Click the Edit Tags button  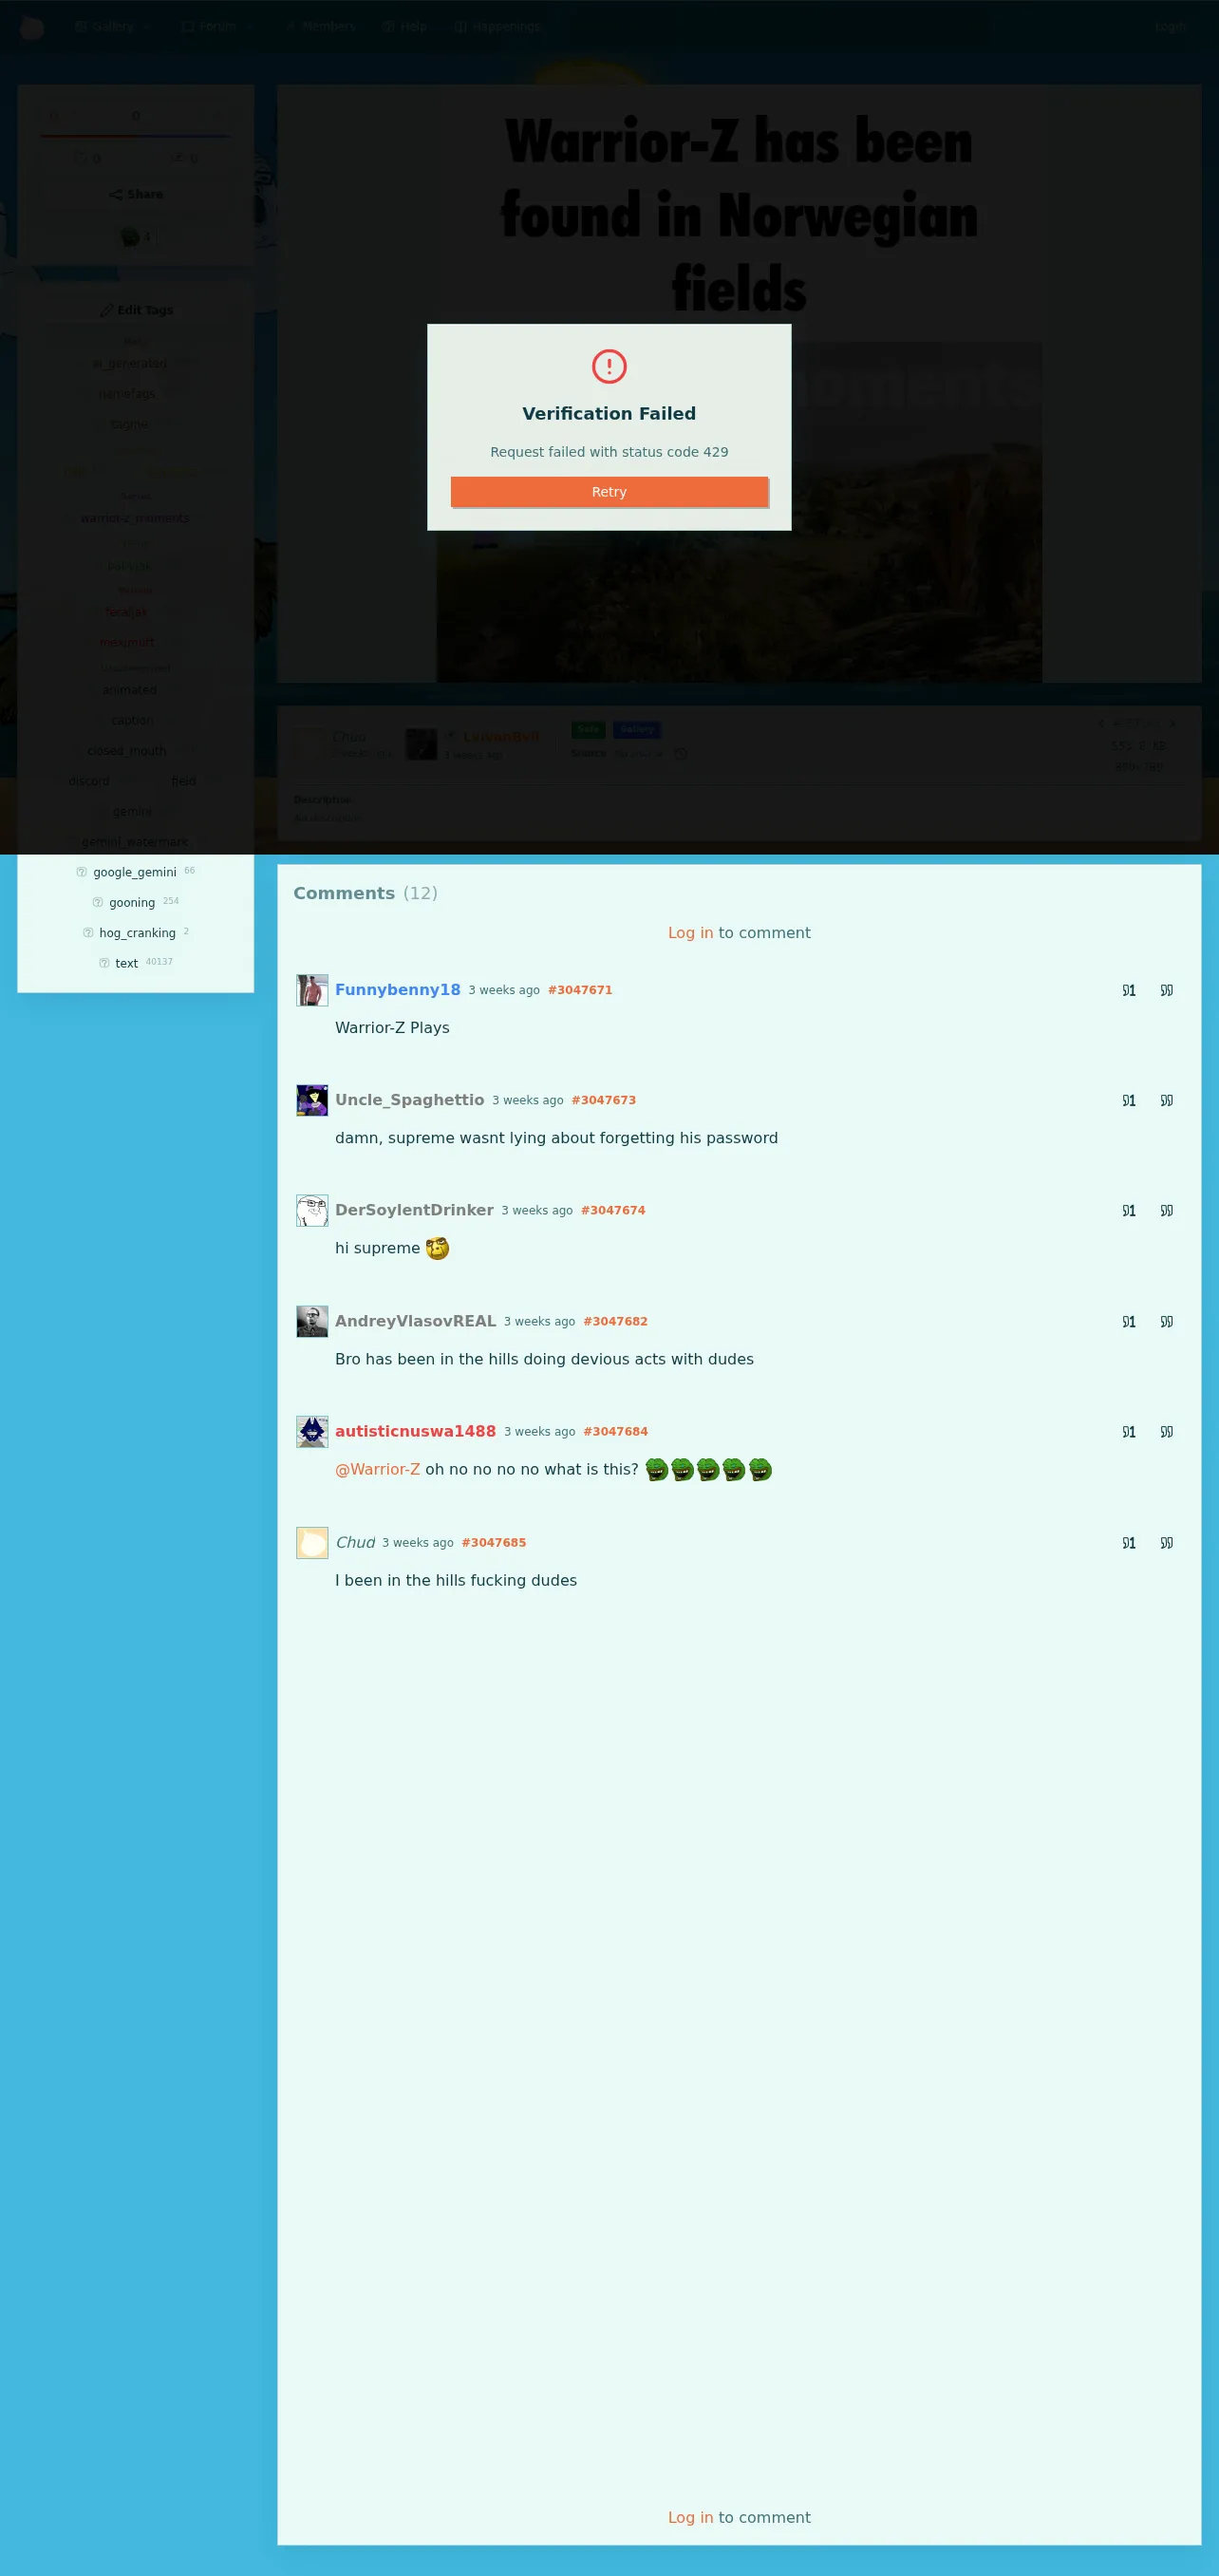(x=136, y=310)
